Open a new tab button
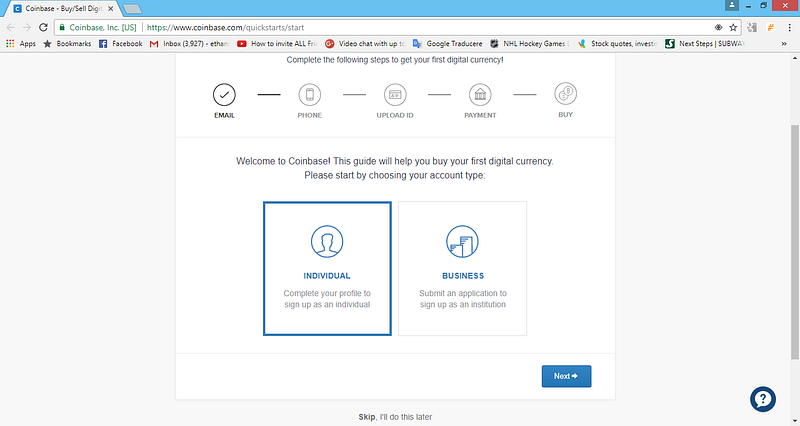Image resolution: width=800 pixels, height=426 pixels. point(132,9)
